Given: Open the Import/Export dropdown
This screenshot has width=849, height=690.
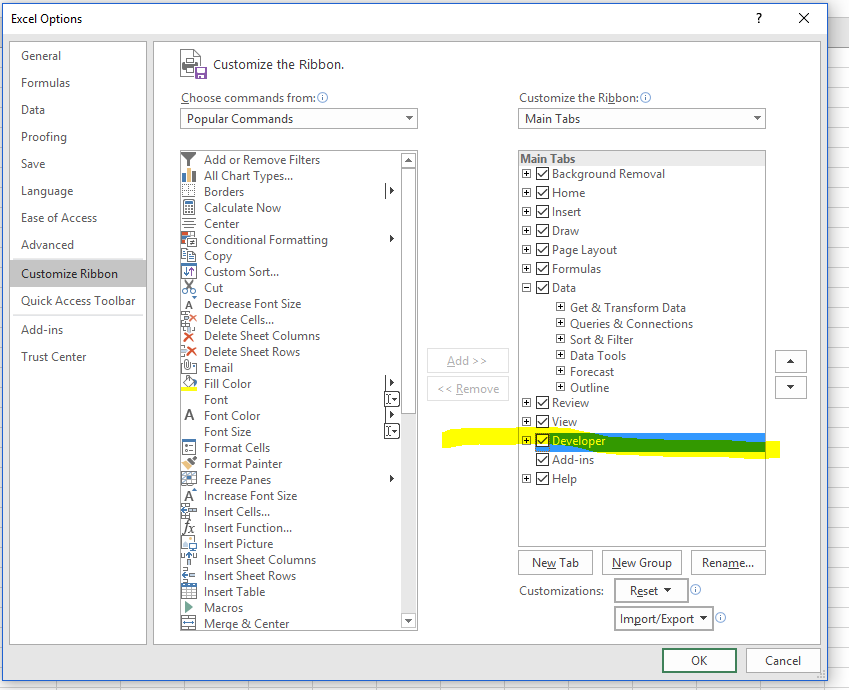Looking at the screenshot, I should click(x=663, y=619).
